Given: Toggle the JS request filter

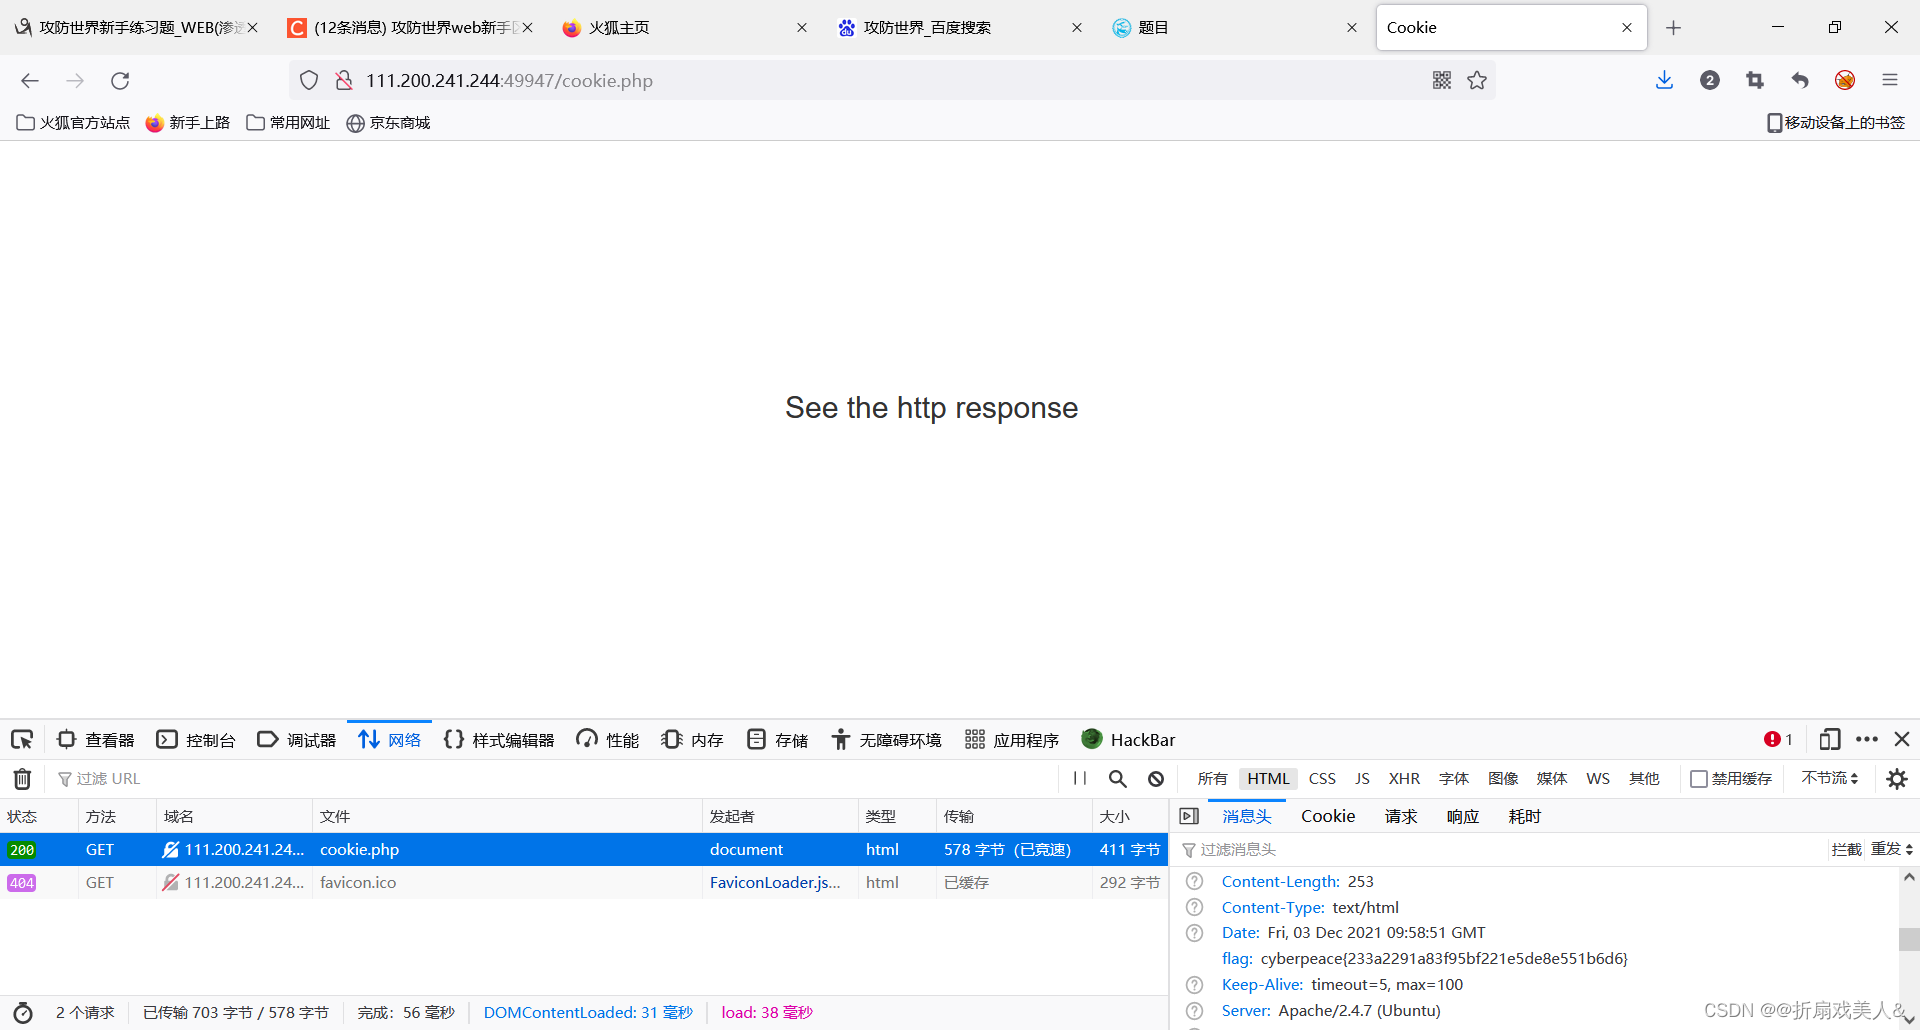Looking at the screenshot, I should click(x=1362, y=779).
